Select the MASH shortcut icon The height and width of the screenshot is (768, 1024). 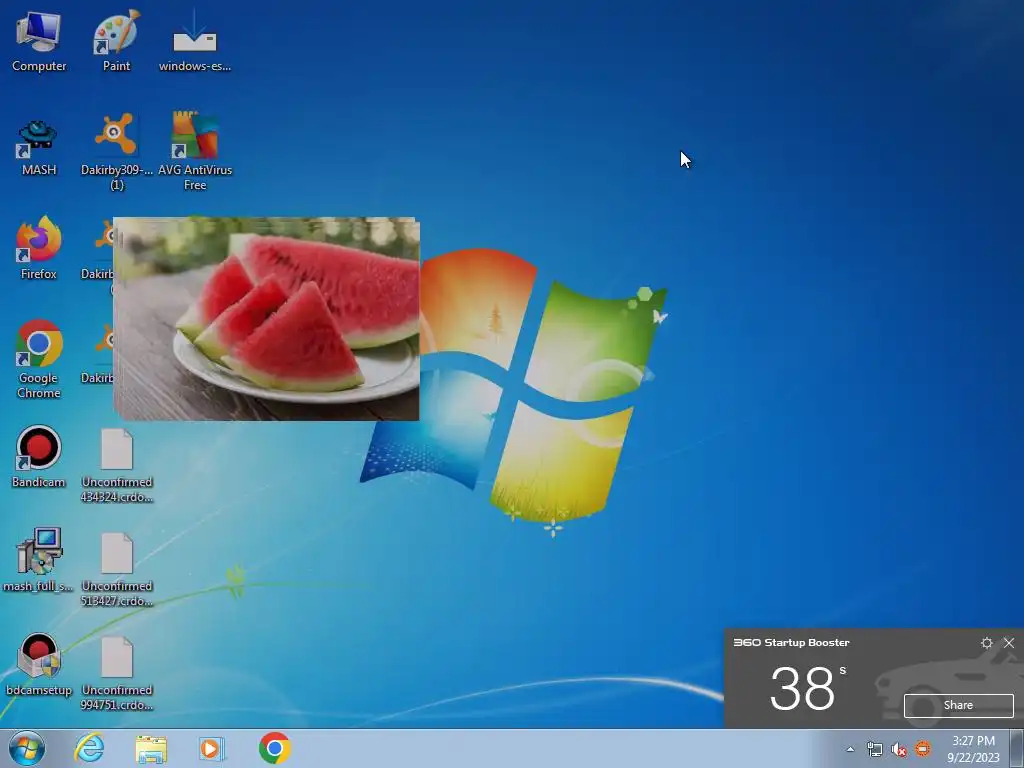[39, 148]
